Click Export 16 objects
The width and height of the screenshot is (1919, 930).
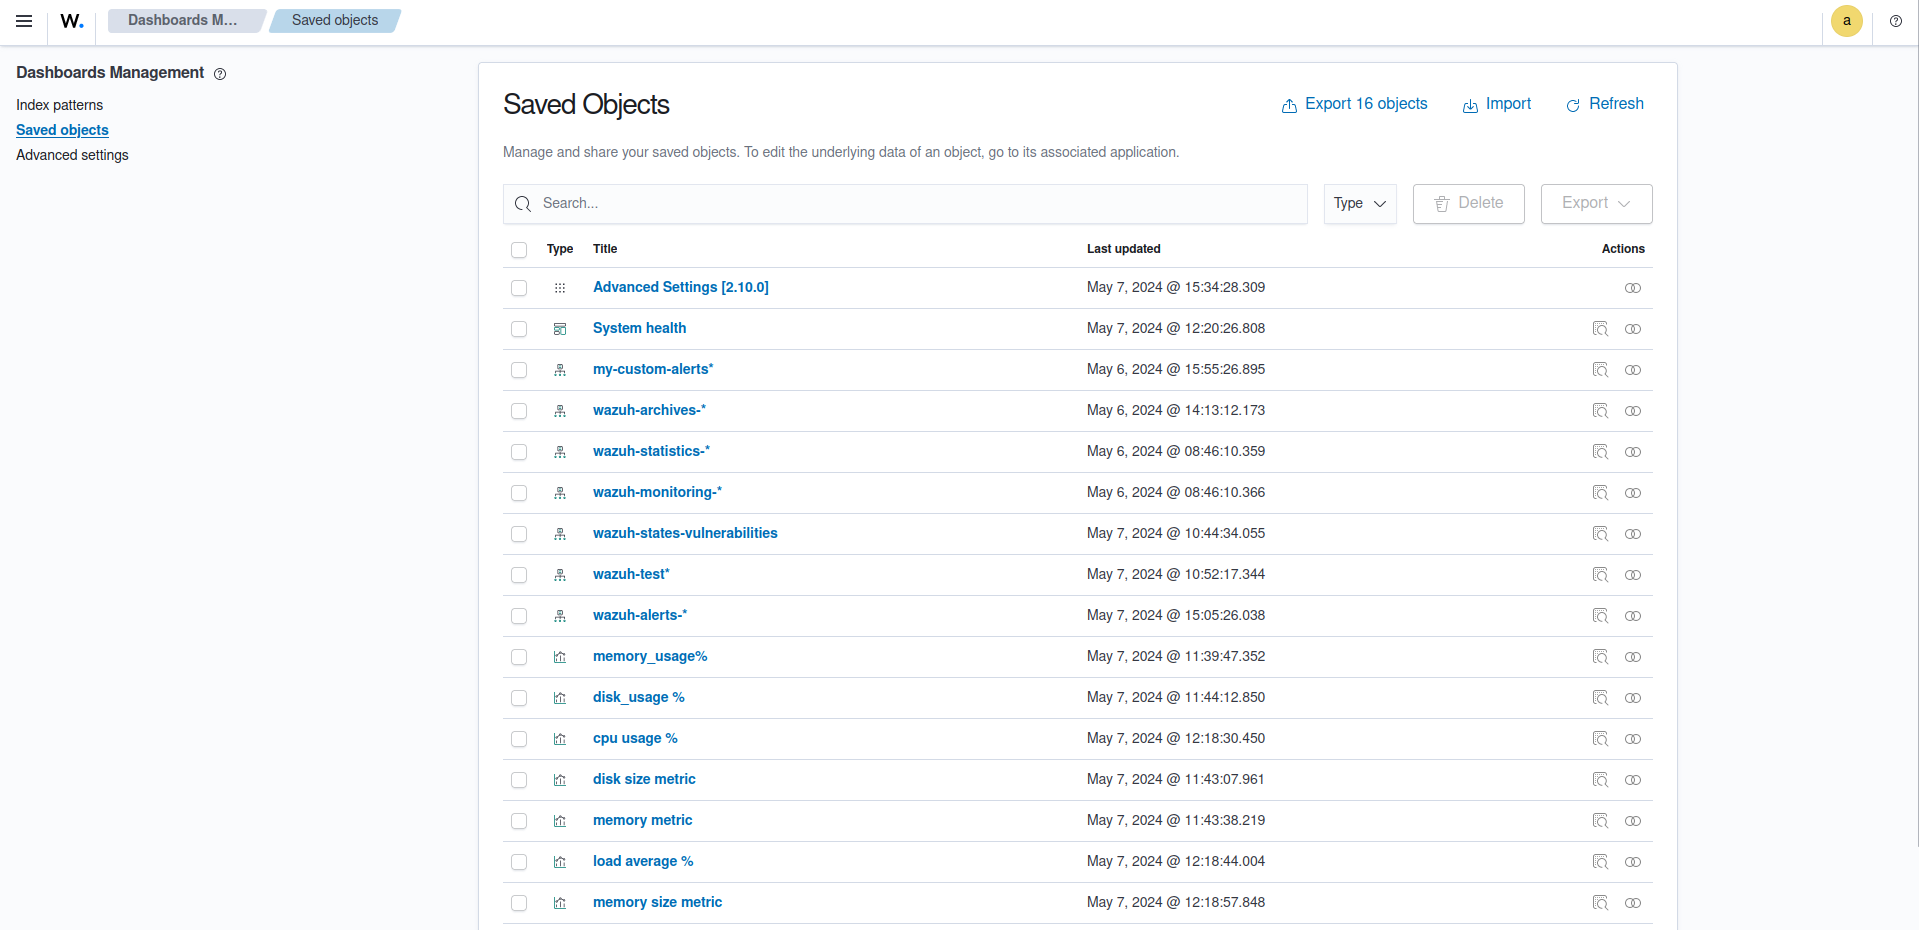coord(1354,104)
